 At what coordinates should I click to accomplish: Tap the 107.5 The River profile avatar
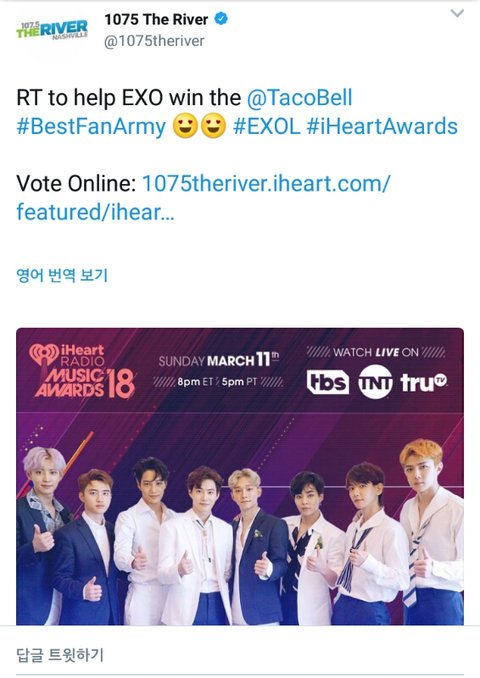(52, 30)
